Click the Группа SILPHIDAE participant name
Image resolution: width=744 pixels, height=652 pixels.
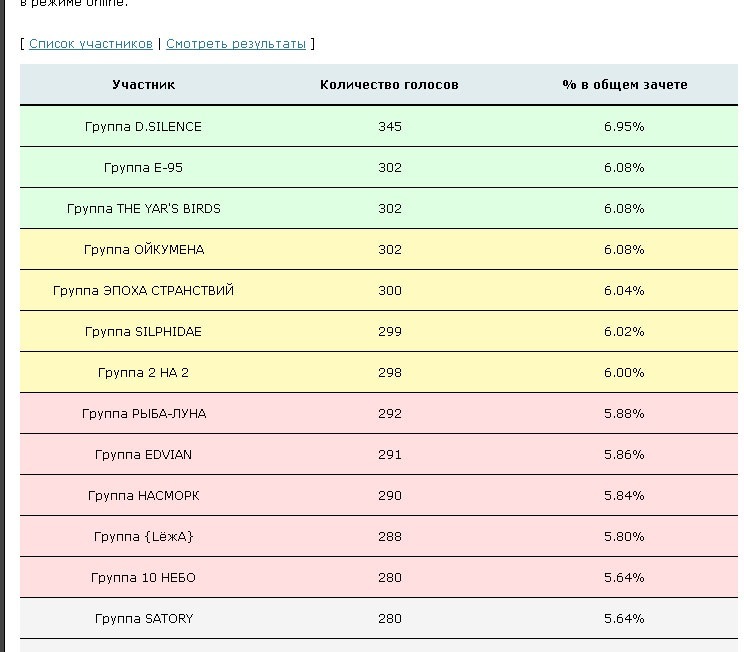tap(143, 332)
